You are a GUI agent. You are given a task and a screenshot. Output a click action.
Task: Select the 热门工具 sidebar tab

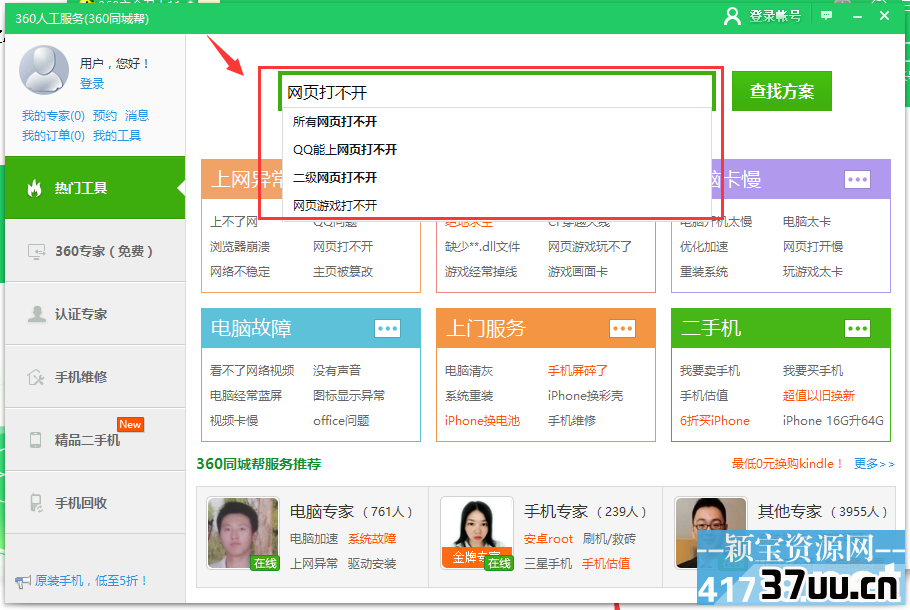pos(95,187)
